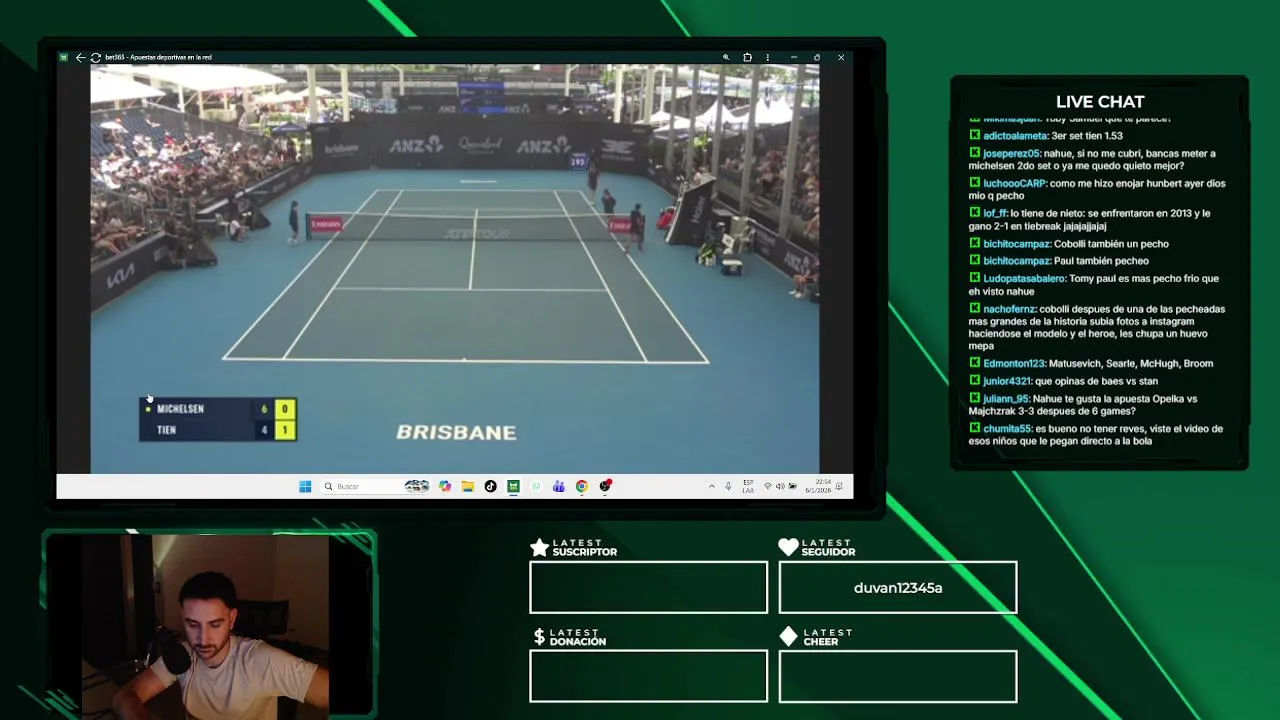Viewport: 1280px width, 720px height.
Task: Click the microphone tray icon
Action: (728, 486)
